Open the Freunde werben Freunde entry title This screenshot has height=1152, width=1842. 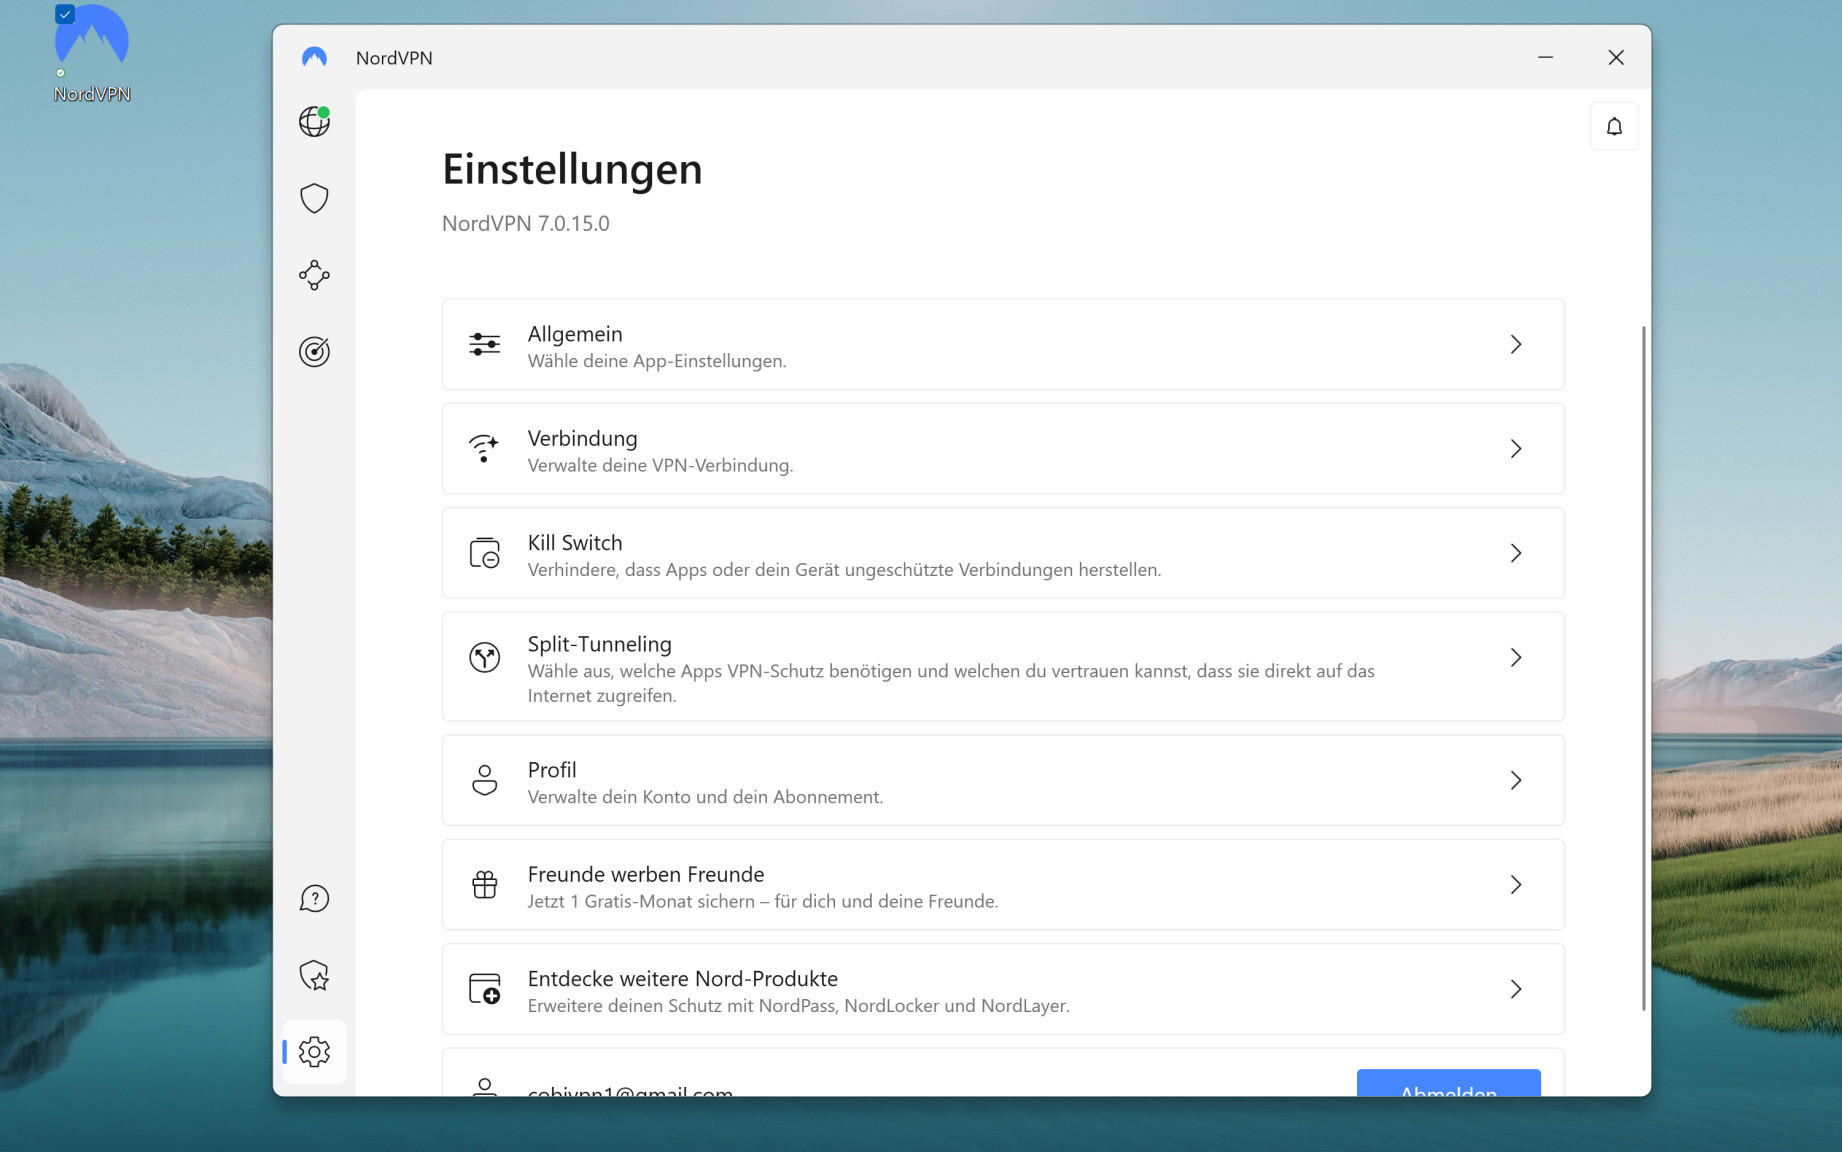(x=646, y=874)
